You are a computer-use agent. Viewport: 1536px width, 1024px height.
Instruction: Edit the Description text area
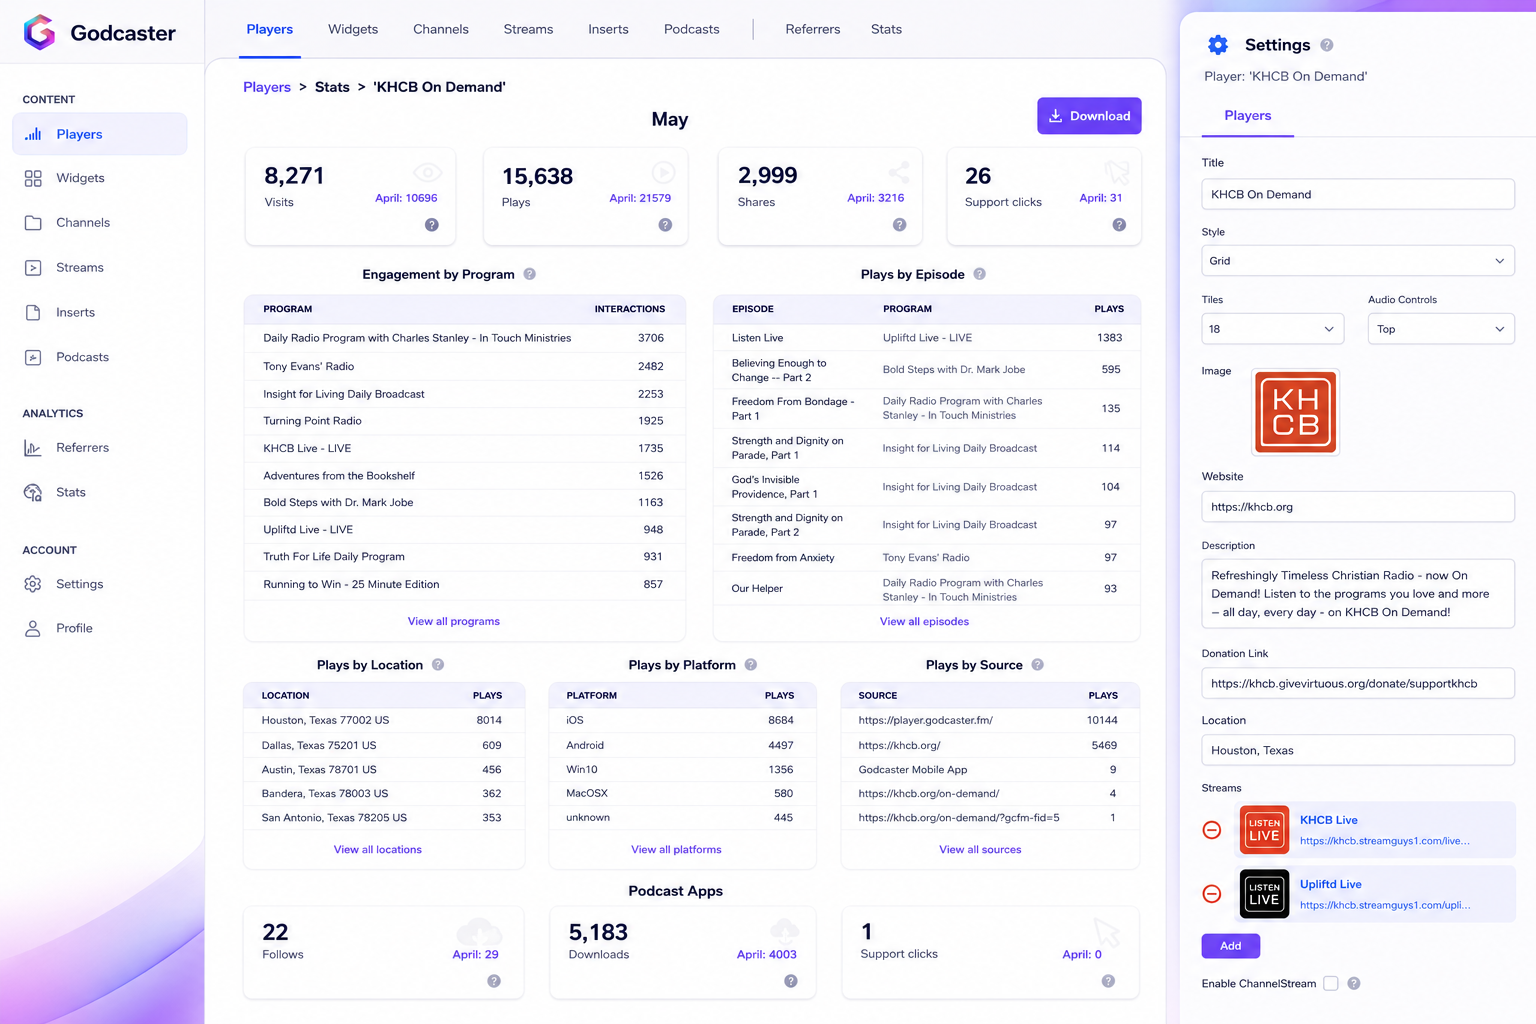(x=1358, y=594)
